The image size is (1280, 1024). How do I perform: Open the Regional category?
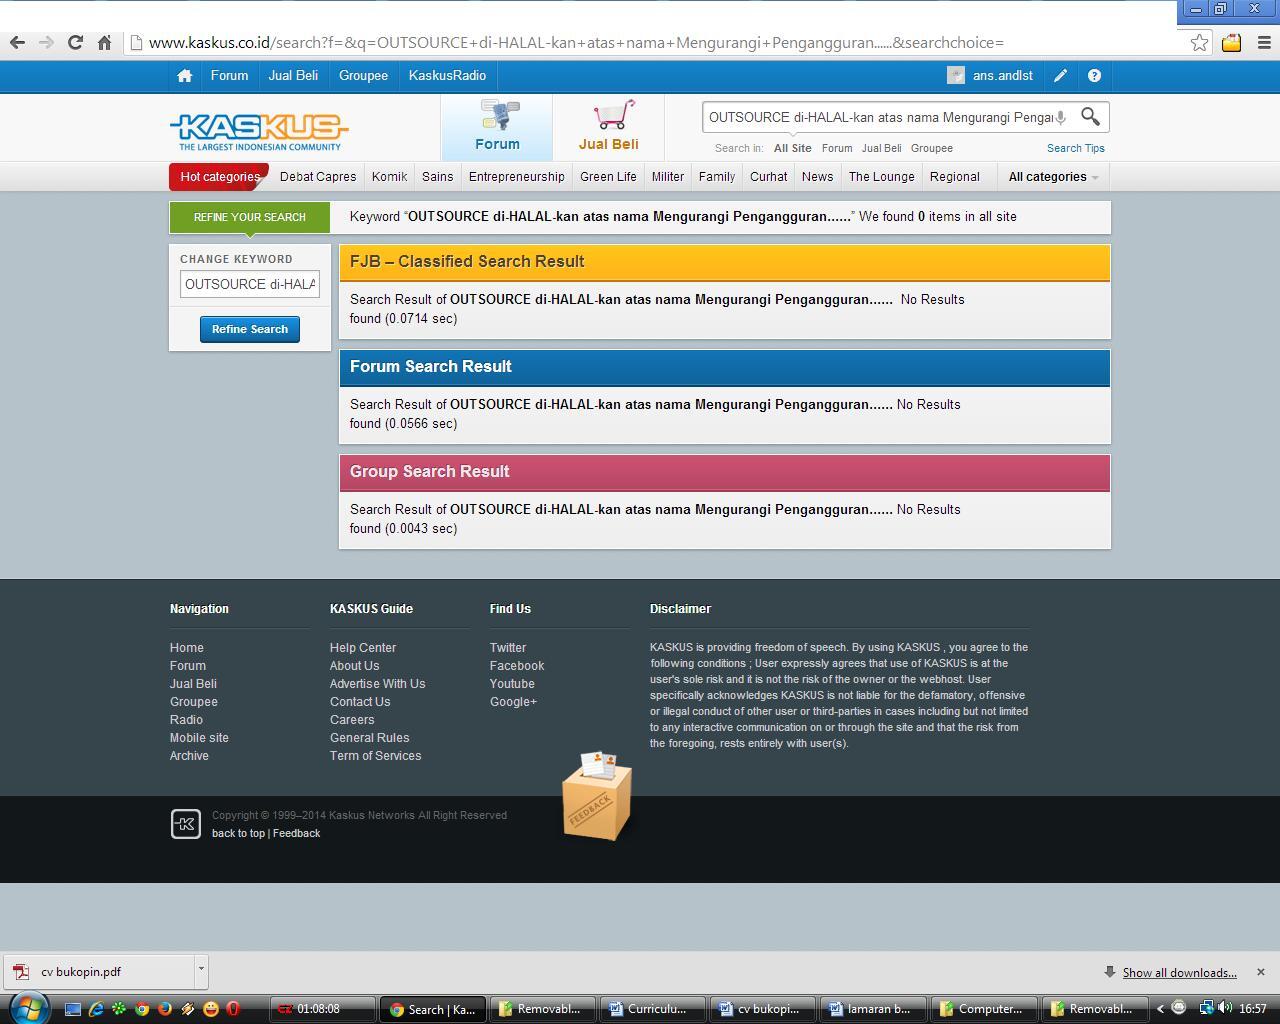955,177
